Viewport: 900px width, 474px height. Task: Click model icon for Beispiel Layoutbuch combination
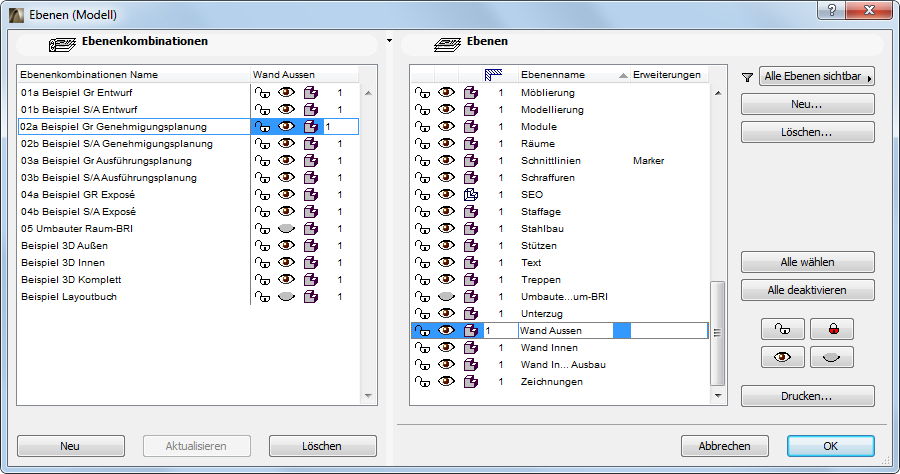tap(311, 297)
